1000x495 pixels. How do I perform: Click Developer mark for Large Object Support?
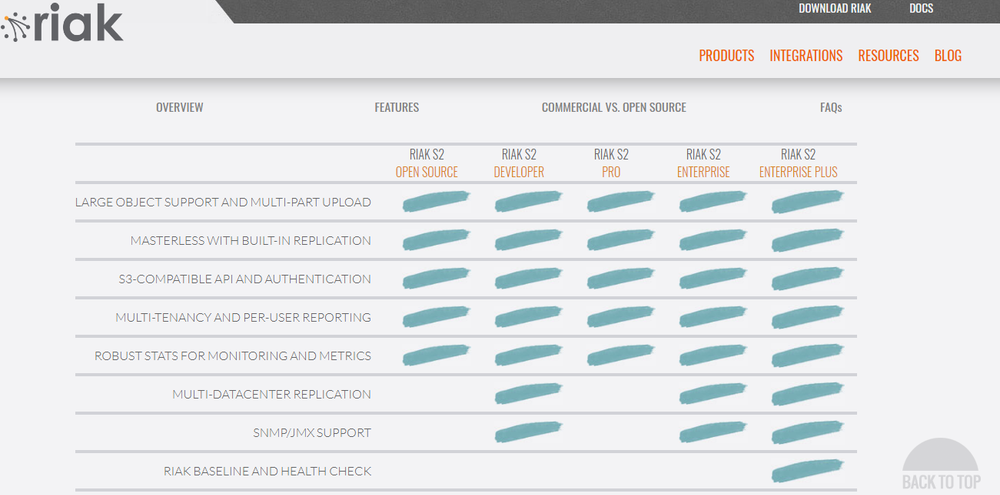click(x=529, y=201)
